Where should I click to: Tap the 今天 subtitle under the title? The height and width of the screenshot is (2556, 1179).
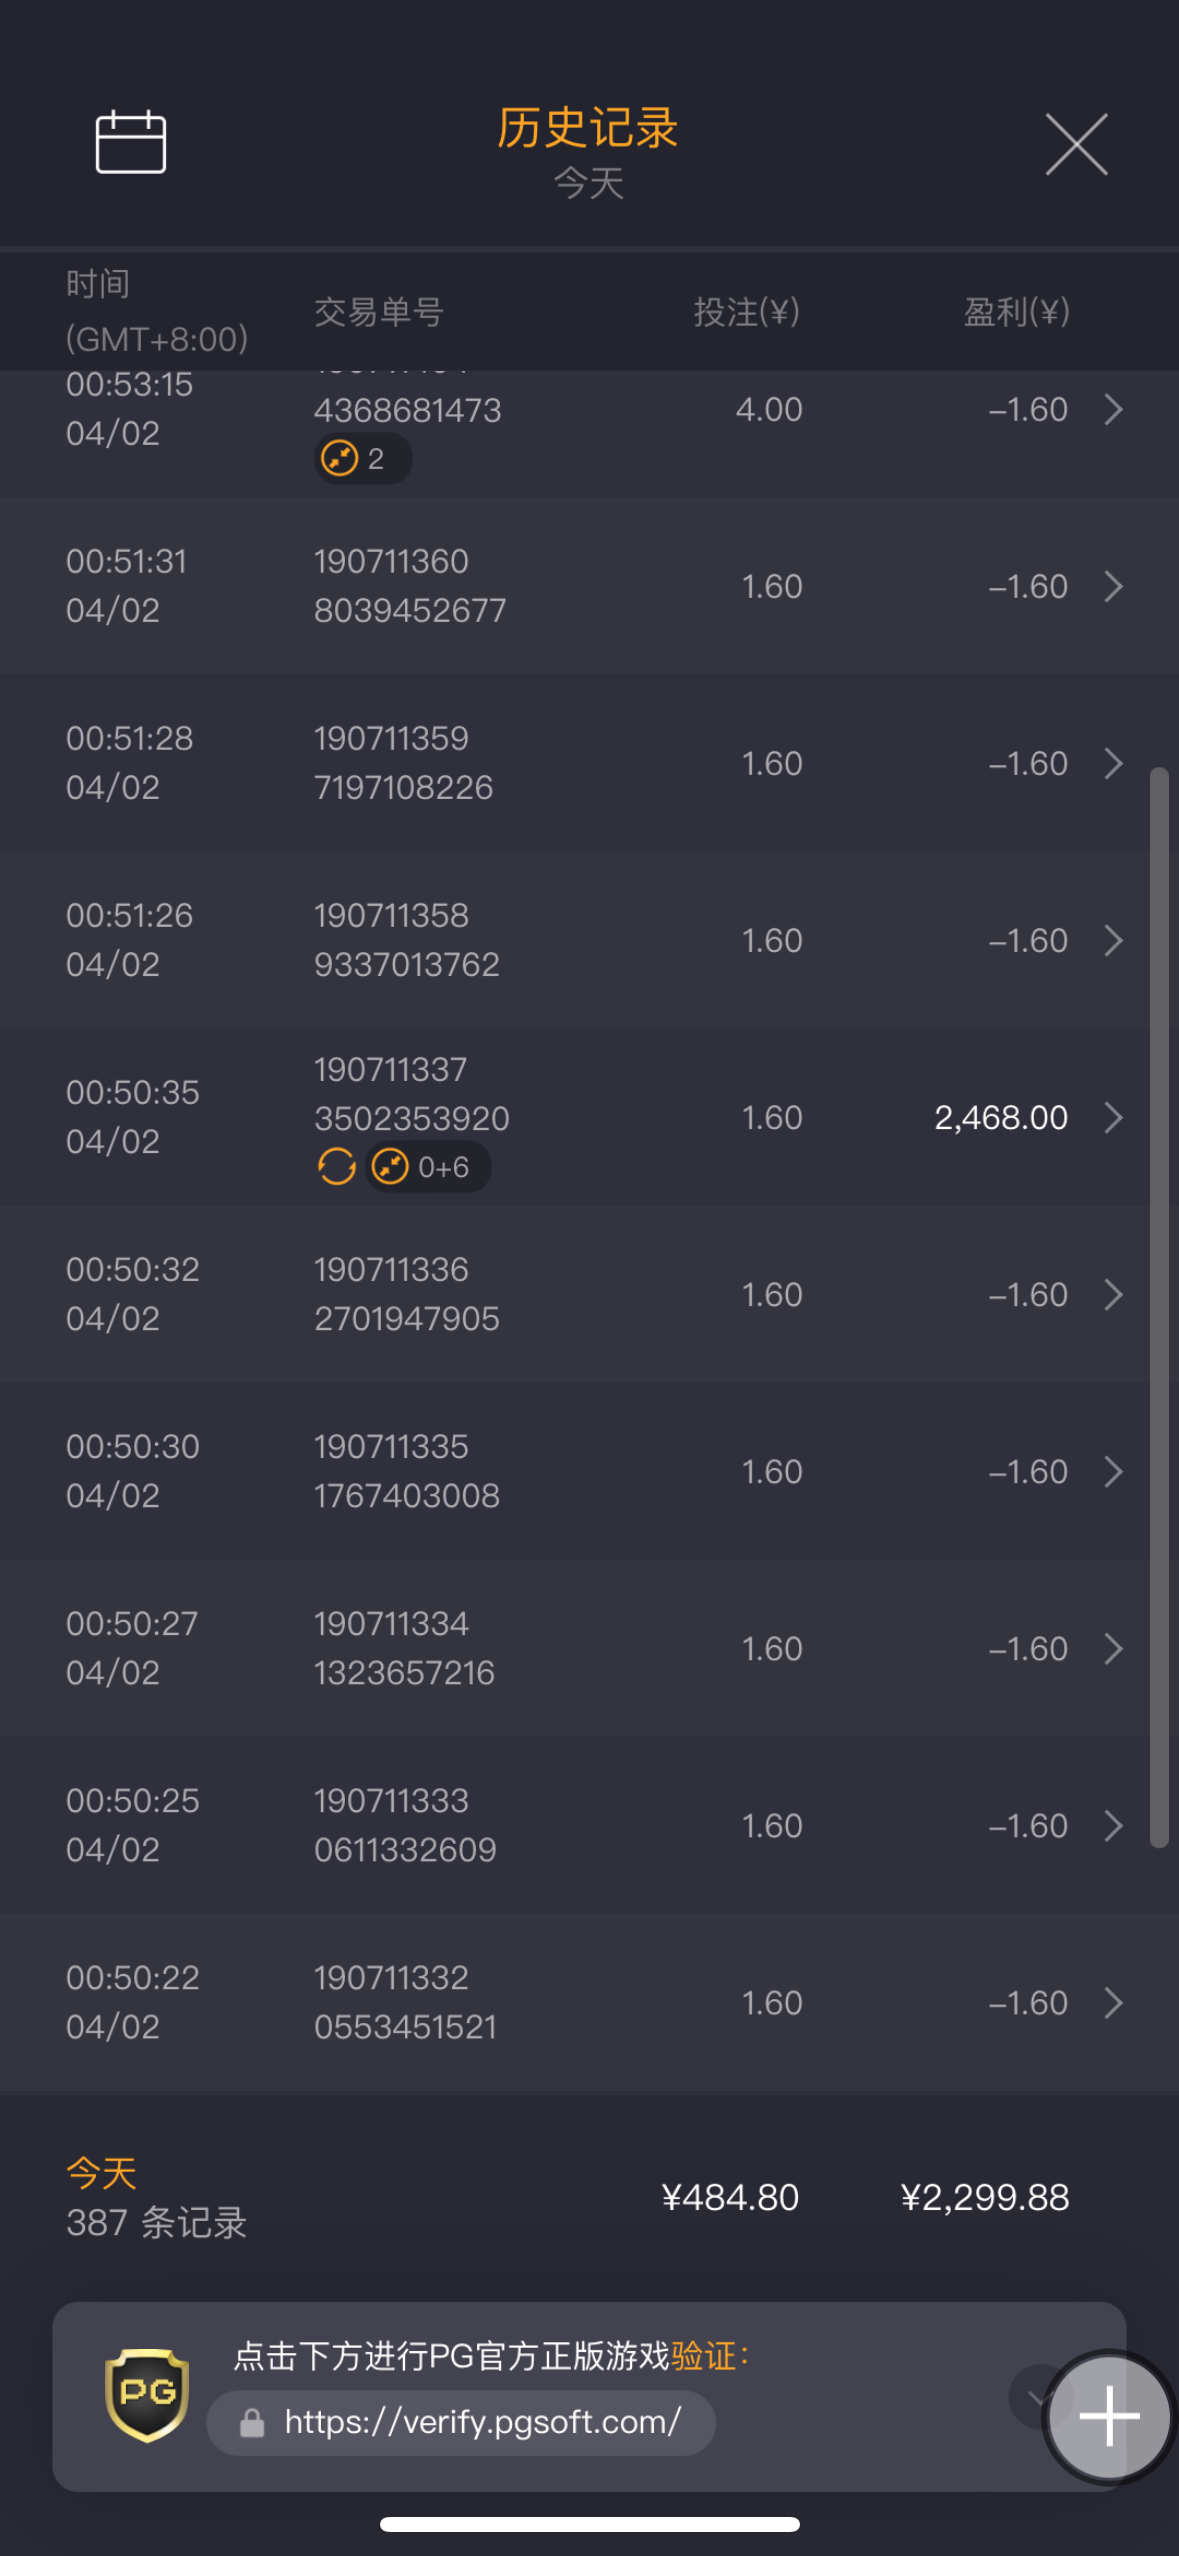(x=589, y=183)
